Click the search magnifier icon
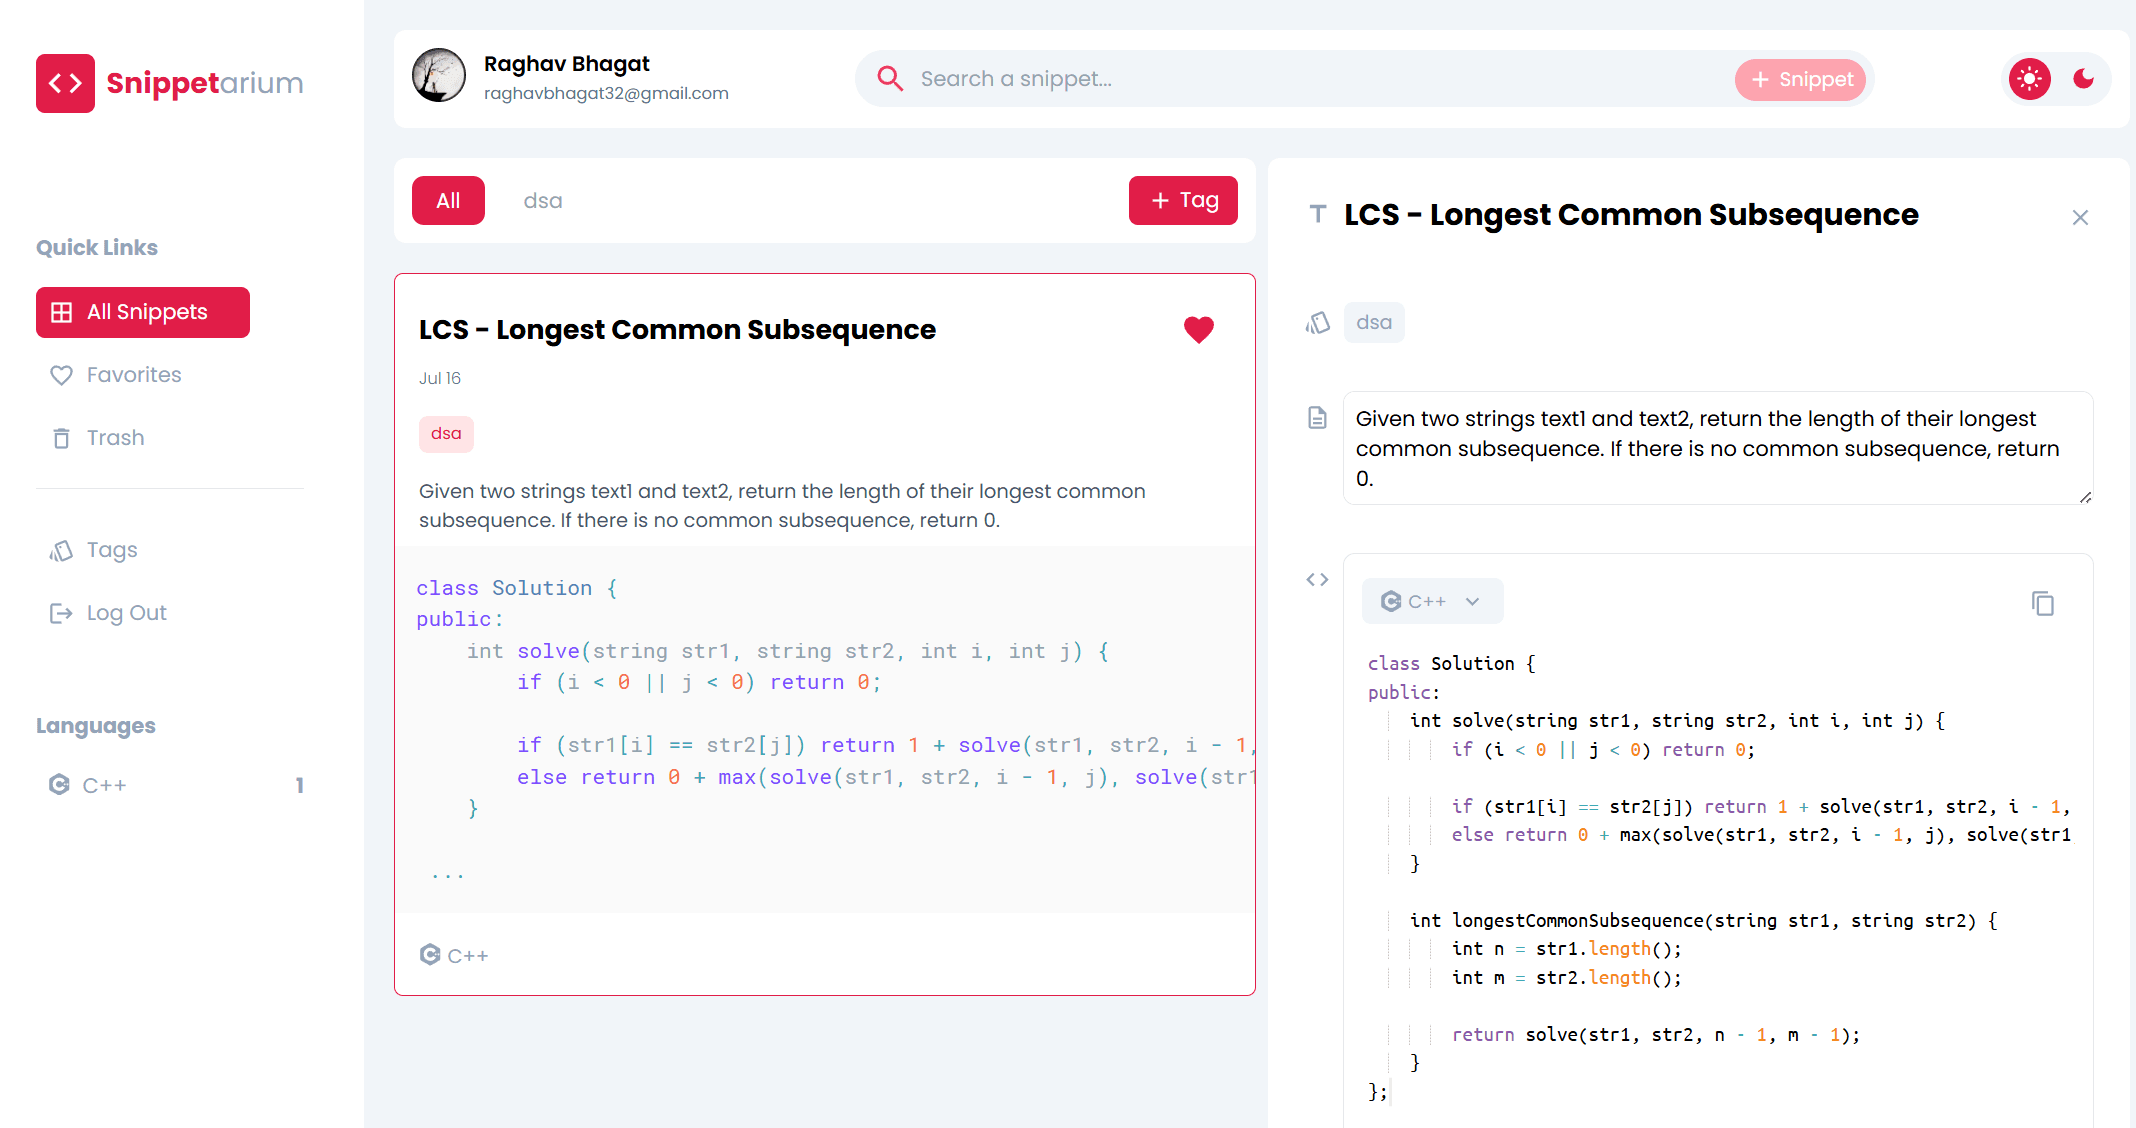Viewport: 2136px width, 1128px height. [x=889, y=79]
